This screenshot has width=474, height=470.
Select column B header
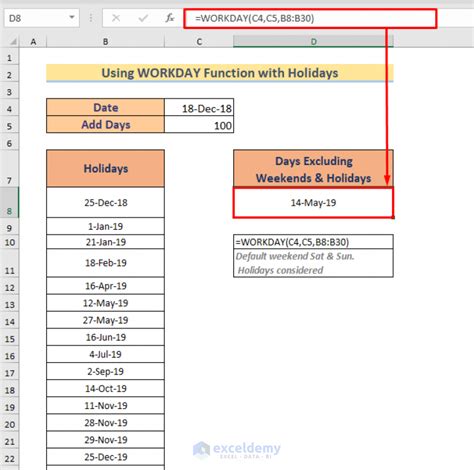click(105, 42)
